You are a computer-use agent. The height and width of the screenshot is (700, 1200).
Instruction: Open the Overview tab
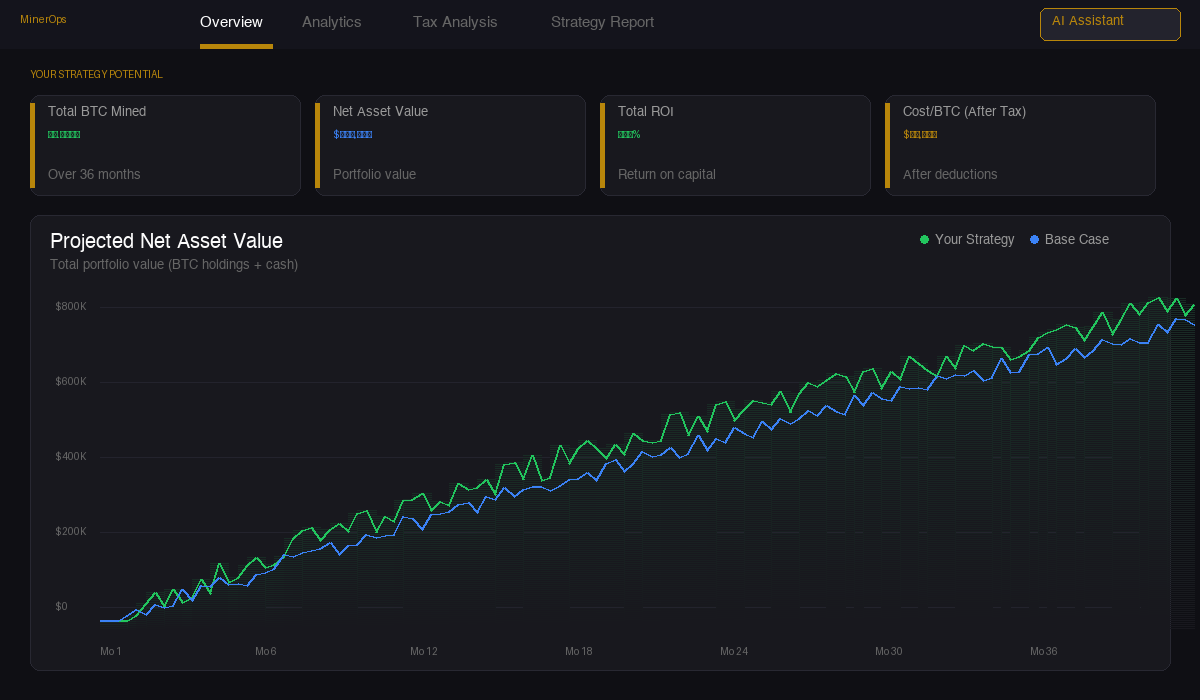tap(232, 22)
